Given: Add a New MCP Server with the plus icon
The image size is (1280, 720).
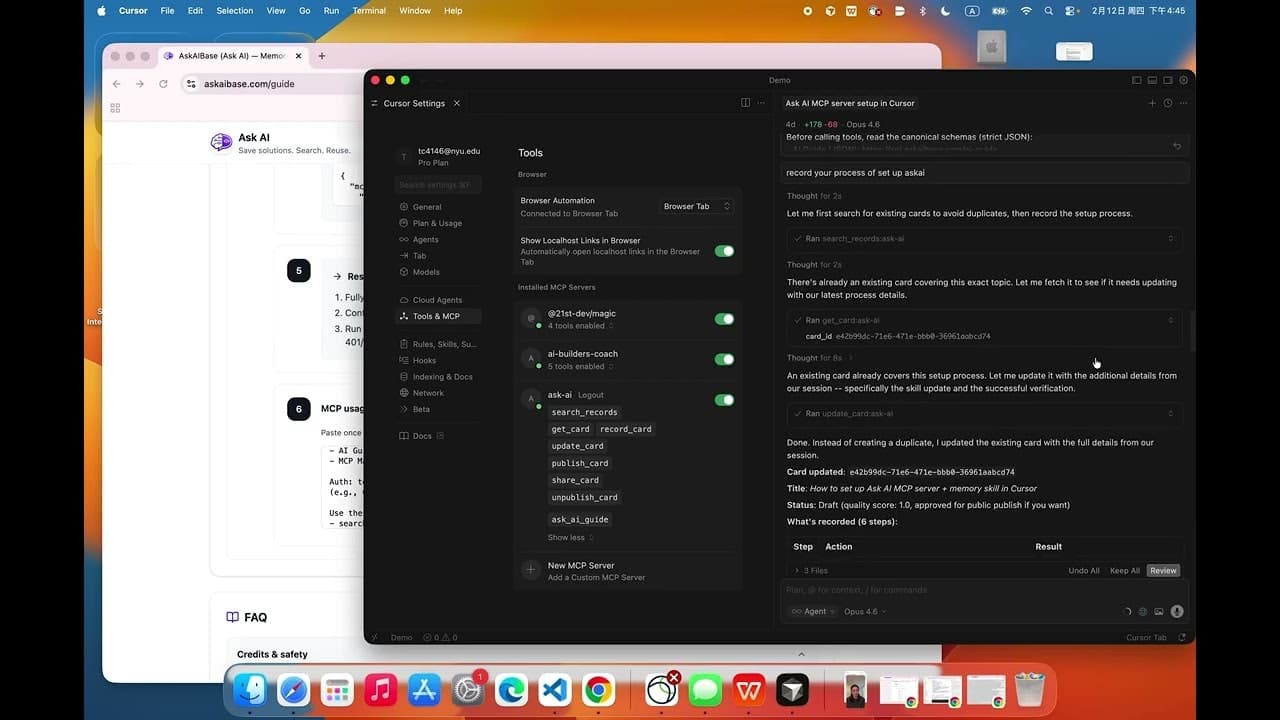Looking at the screenshot, I should click(x=530, y=570).
